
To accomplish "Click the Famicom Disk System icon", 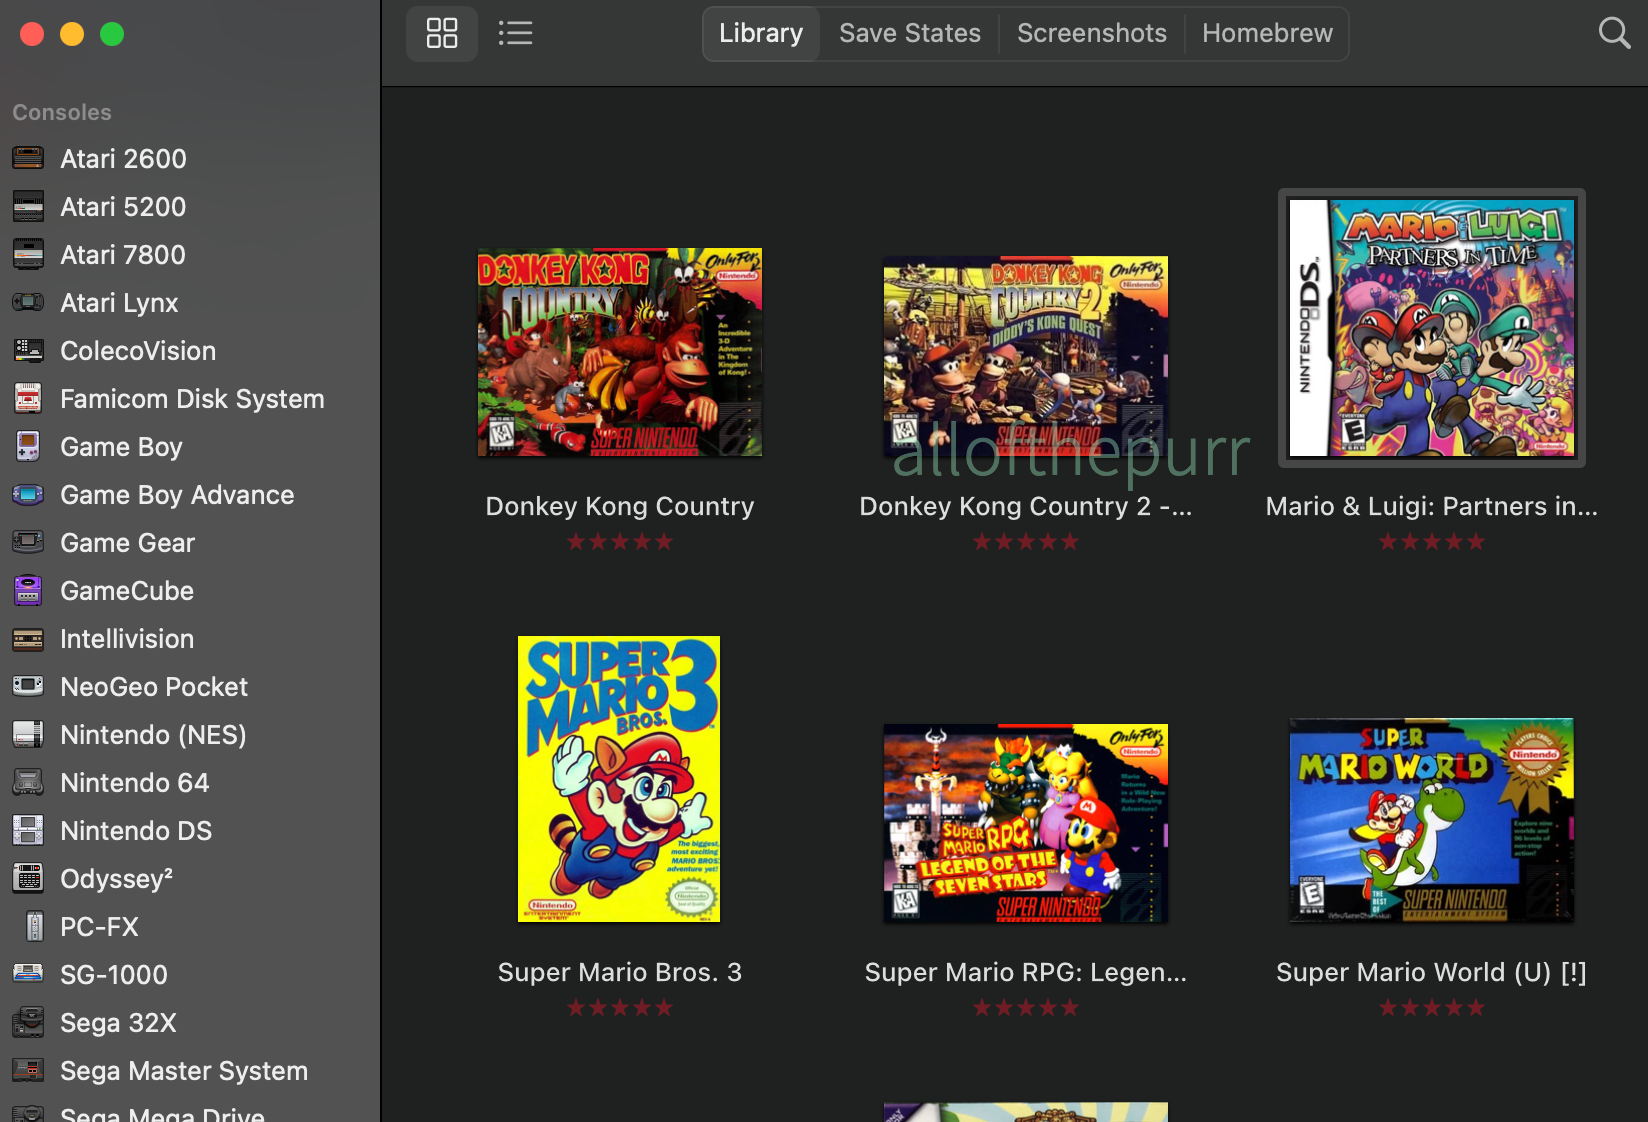I will [x=28, y=398].
